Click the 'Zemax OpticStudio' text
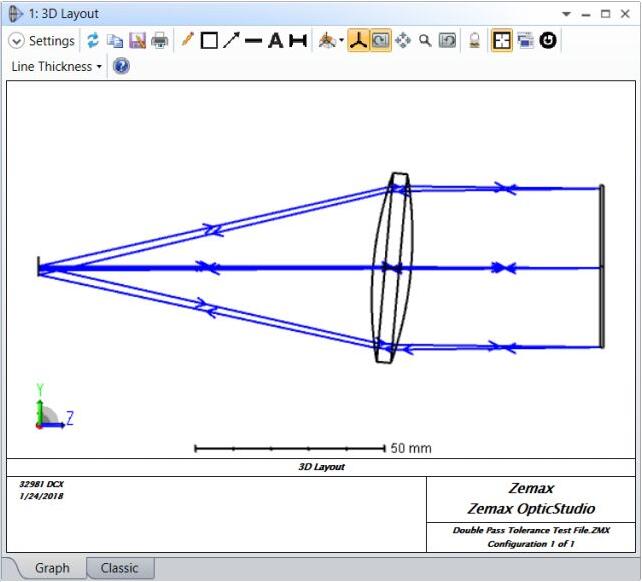This screenshot has height=582, width=642. click(x=531, y=508)
